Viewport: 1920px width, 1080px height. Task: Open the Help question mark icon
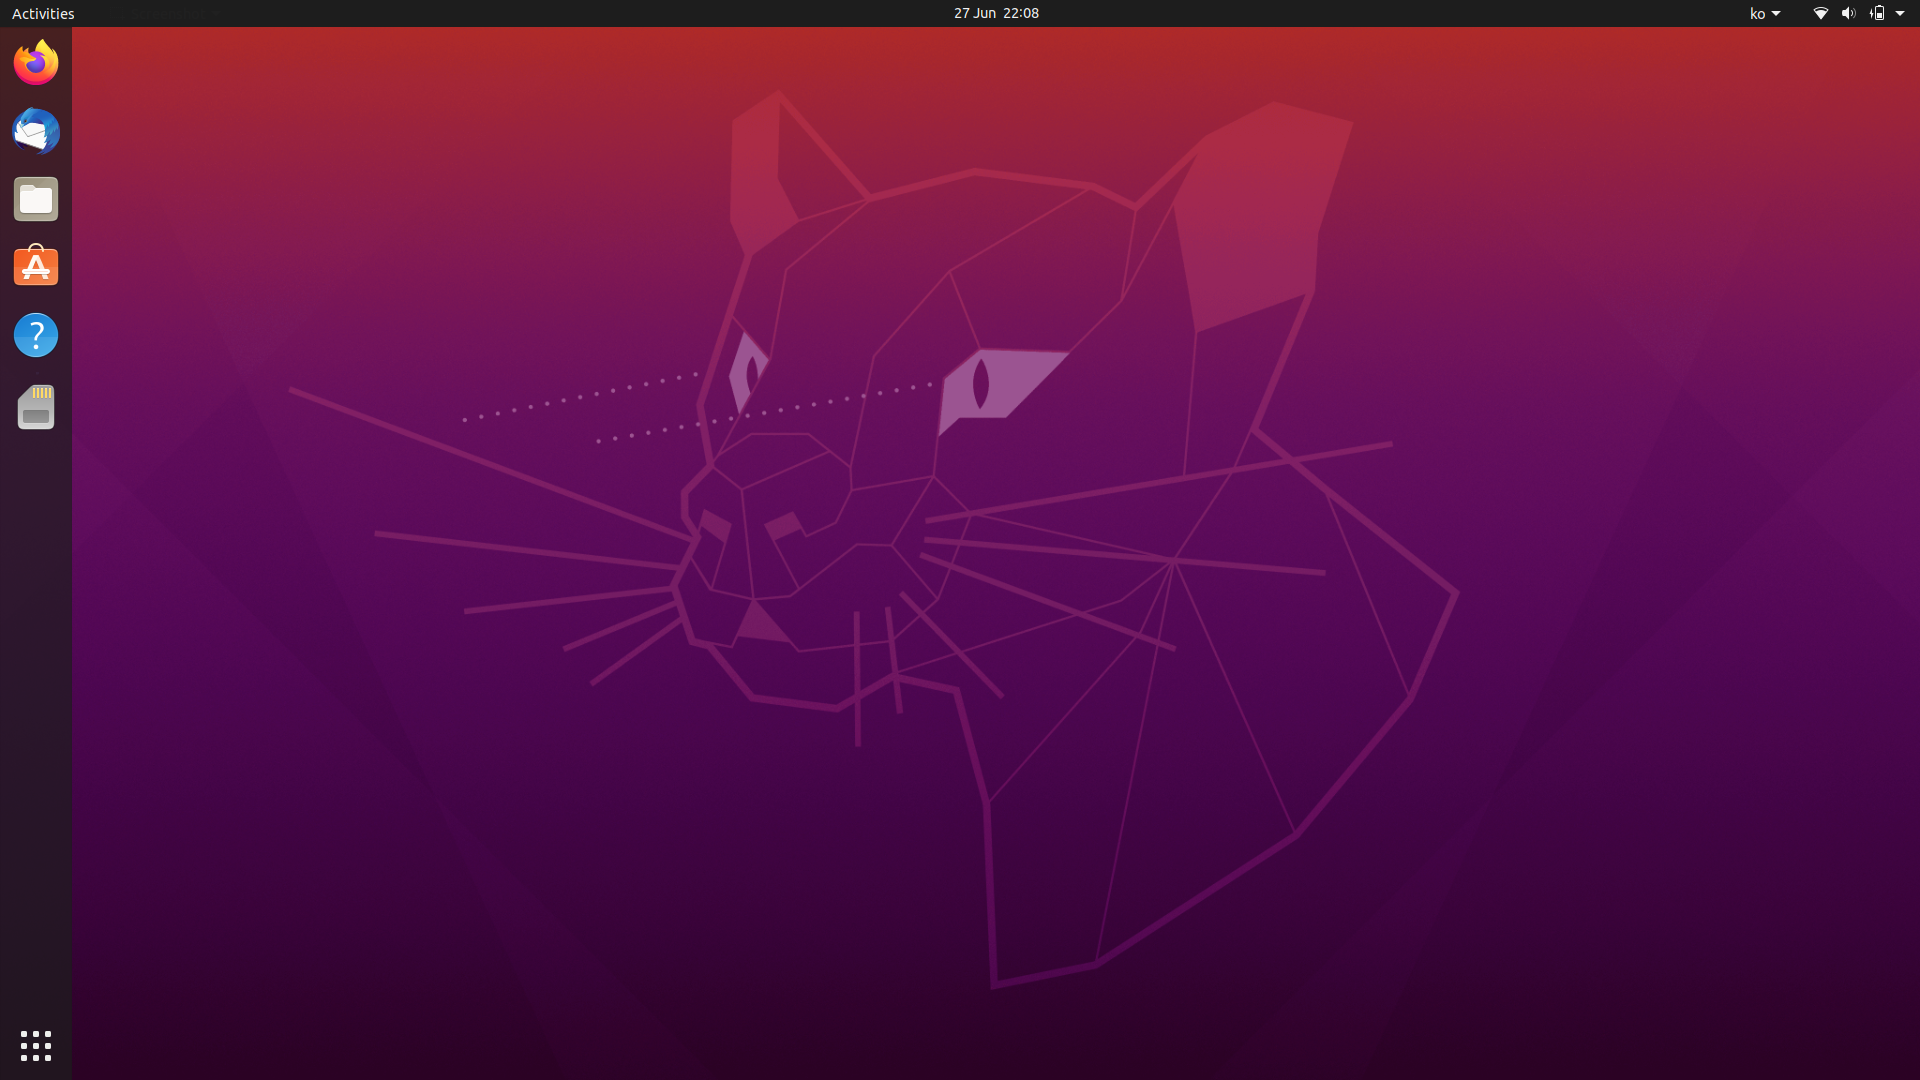[x=36, y=335]
